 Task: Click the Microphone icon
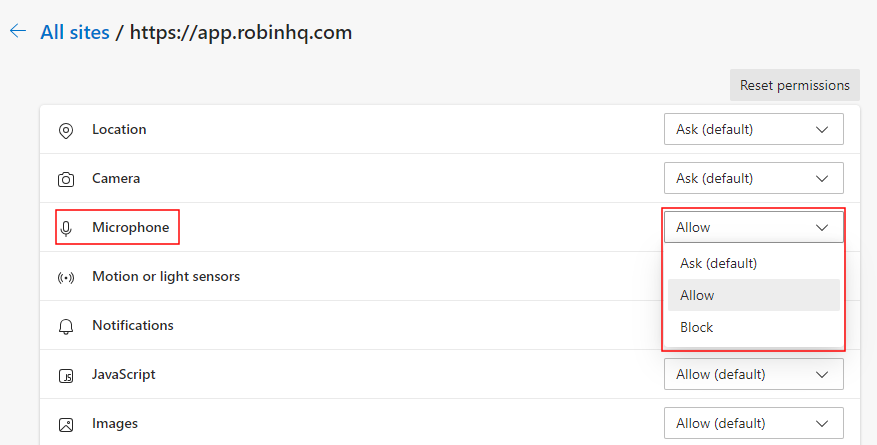tap(66, 228)
